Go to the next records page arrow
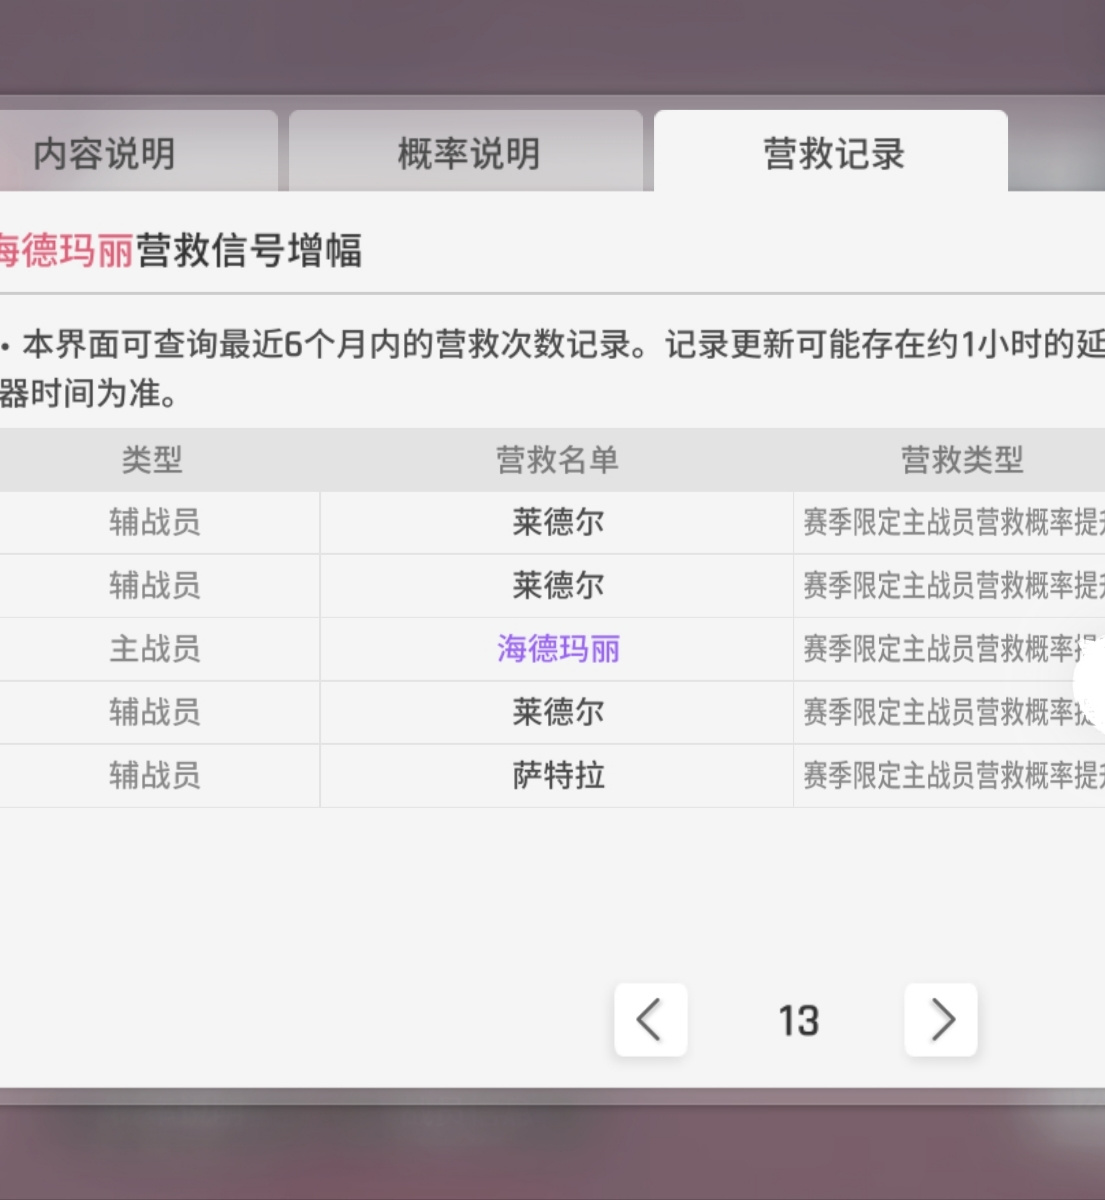 pos(940,1020)
